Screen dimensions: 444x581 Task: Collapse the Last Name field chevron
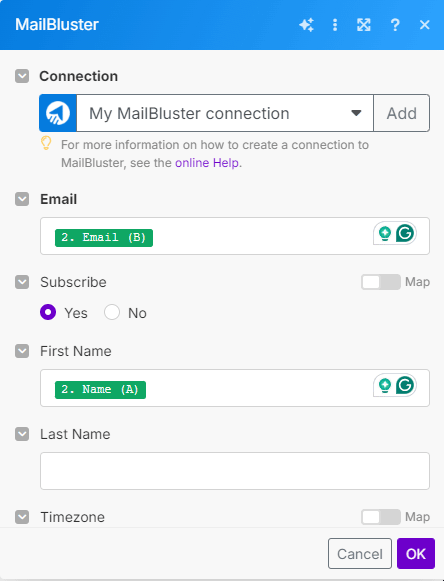[22, 434]
